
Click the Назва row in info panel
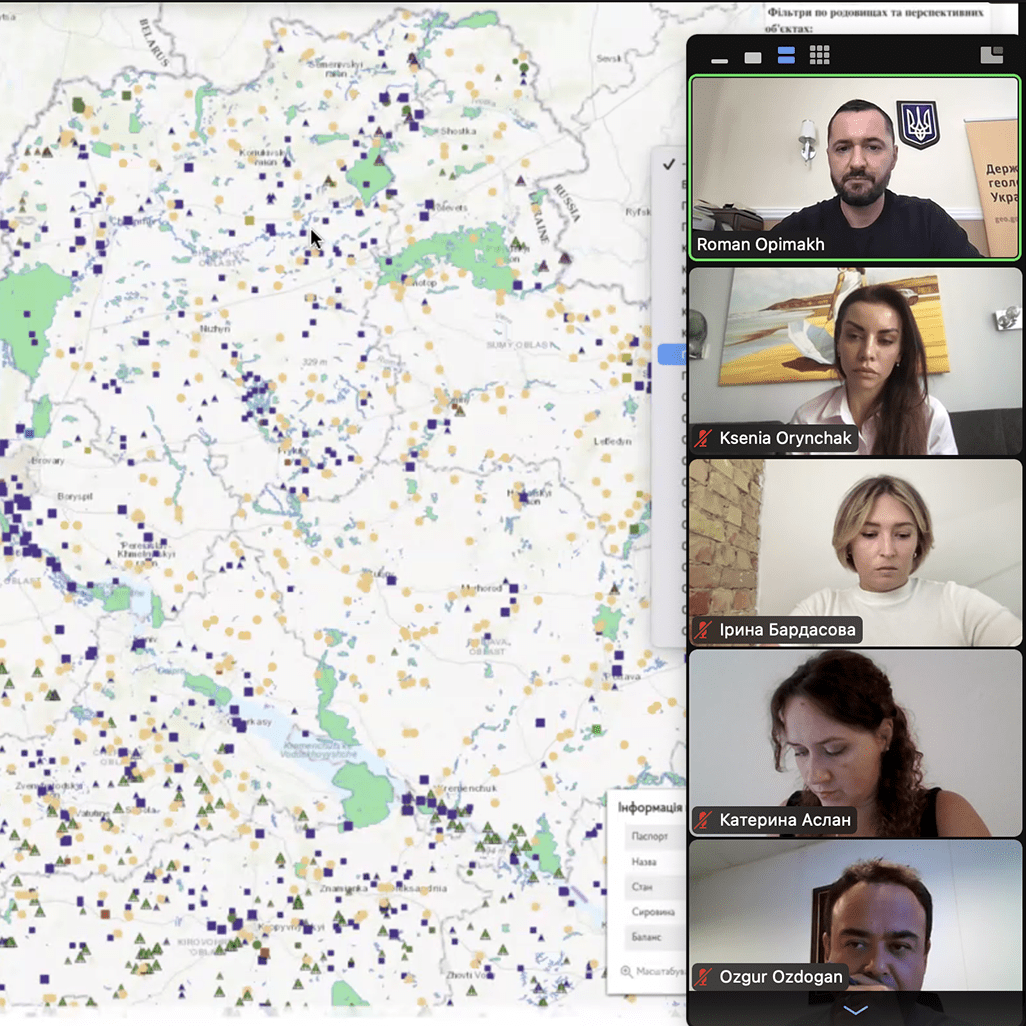654,862
